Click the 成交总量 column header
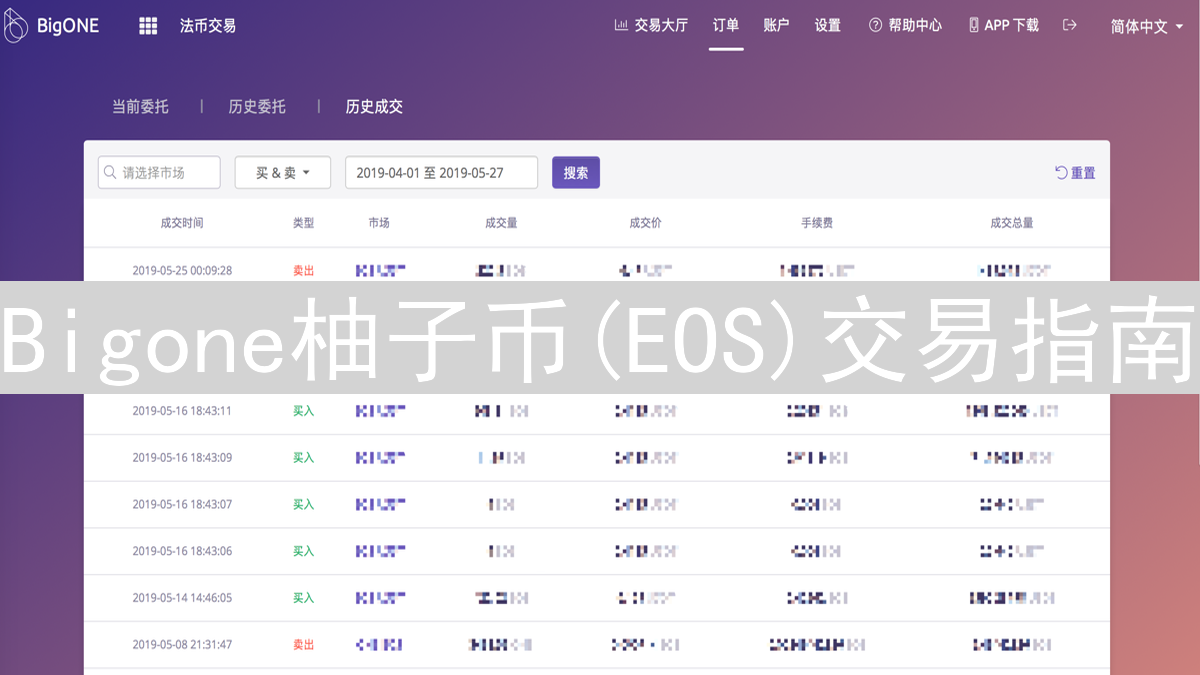Viewport: 1200px width, 675px height. point(1012,223)
